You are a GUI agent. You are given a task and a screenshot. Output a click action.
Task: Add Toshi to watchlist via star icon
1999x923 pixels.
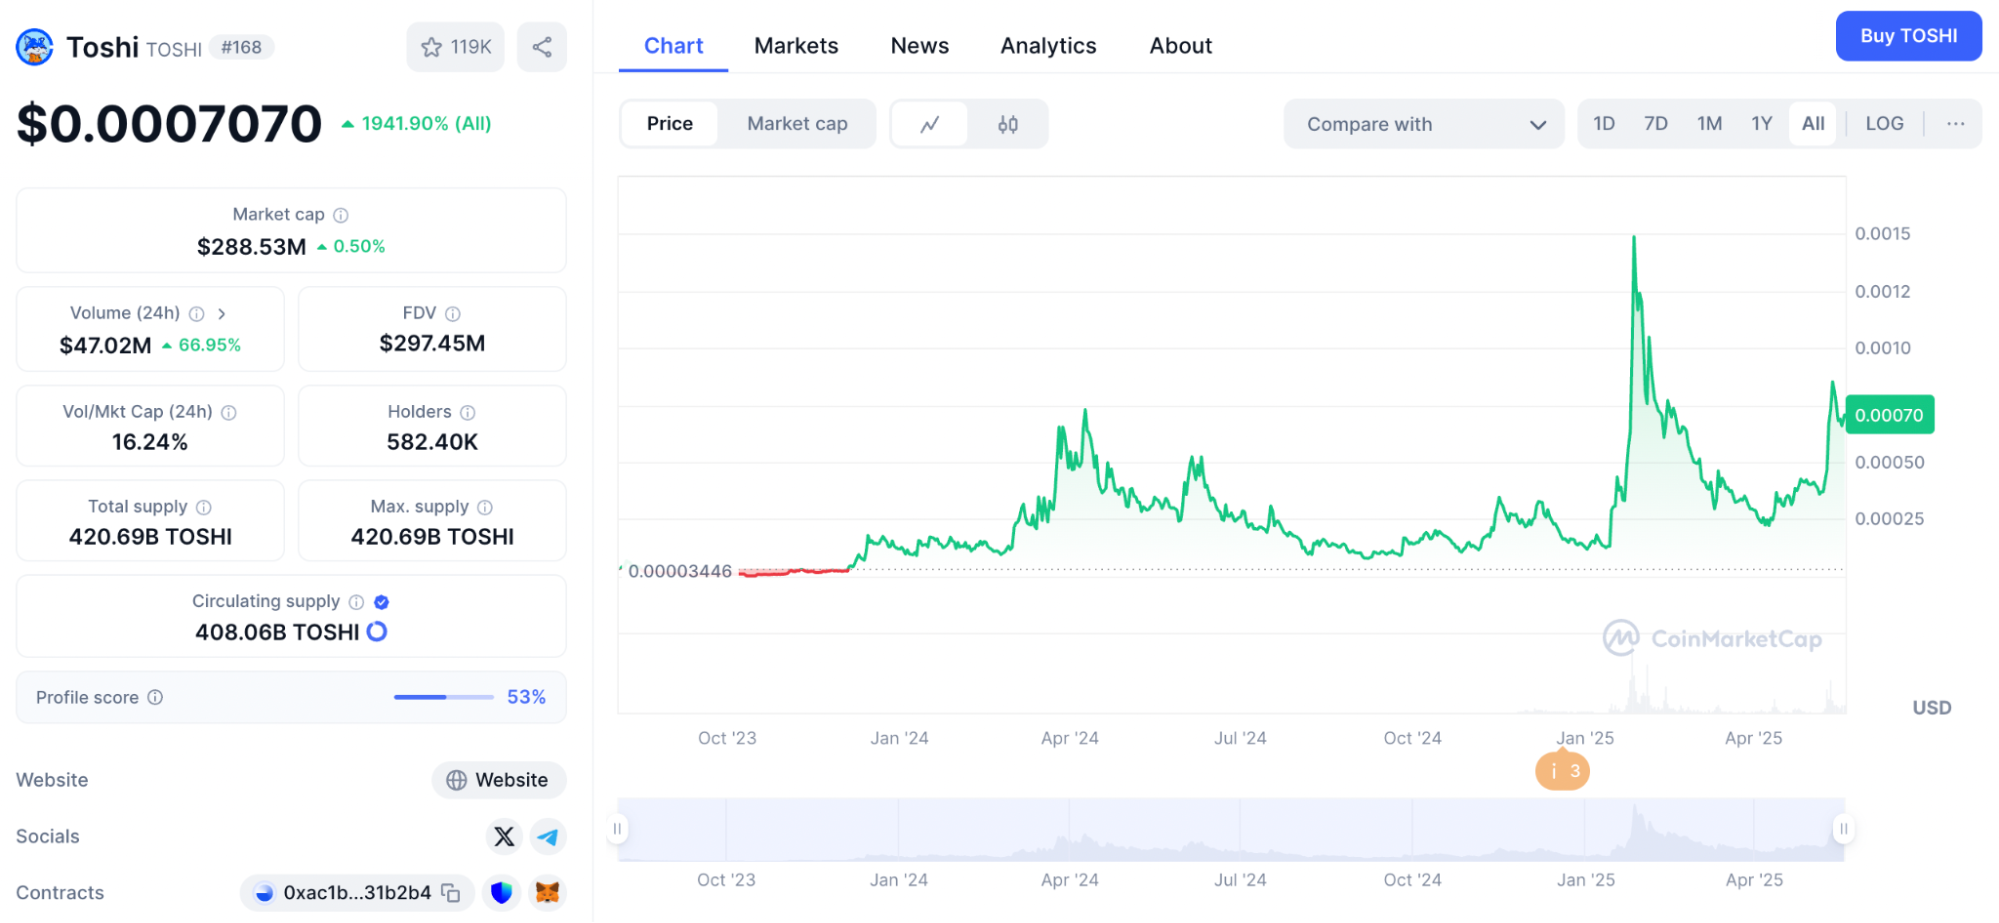pos(456,47)
